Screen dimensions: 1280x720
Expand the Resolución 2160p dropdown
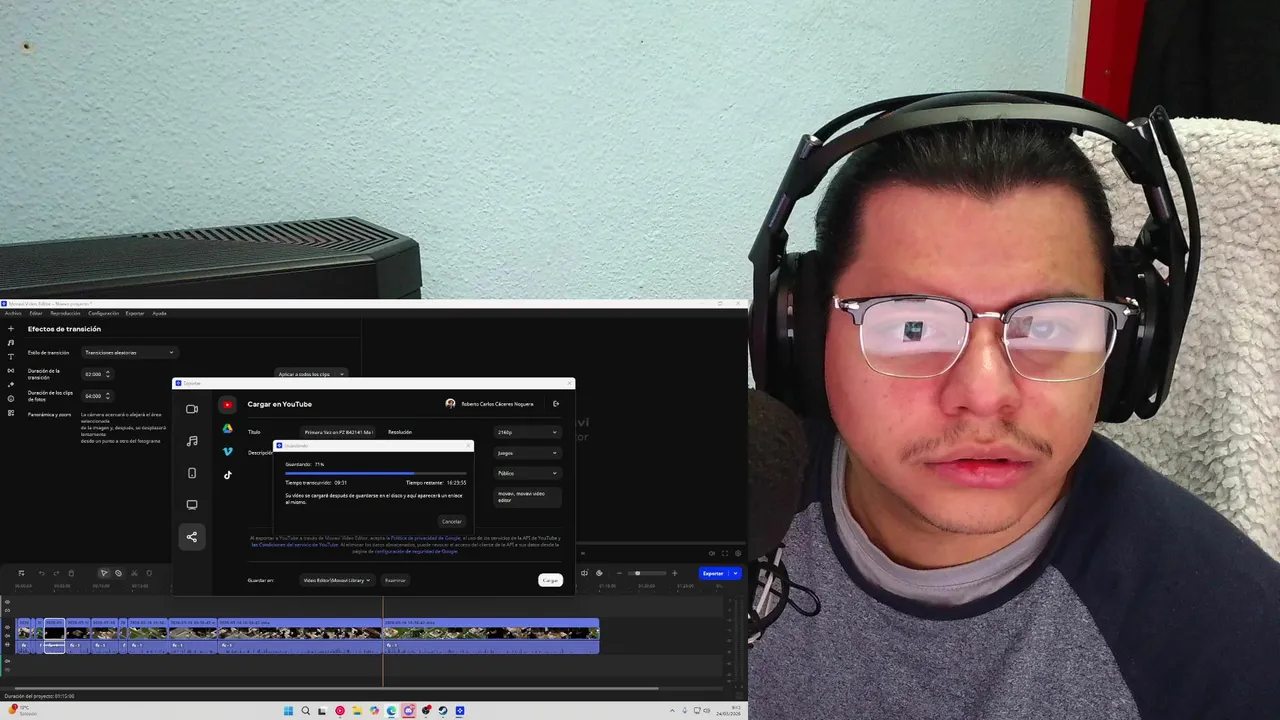527,432
